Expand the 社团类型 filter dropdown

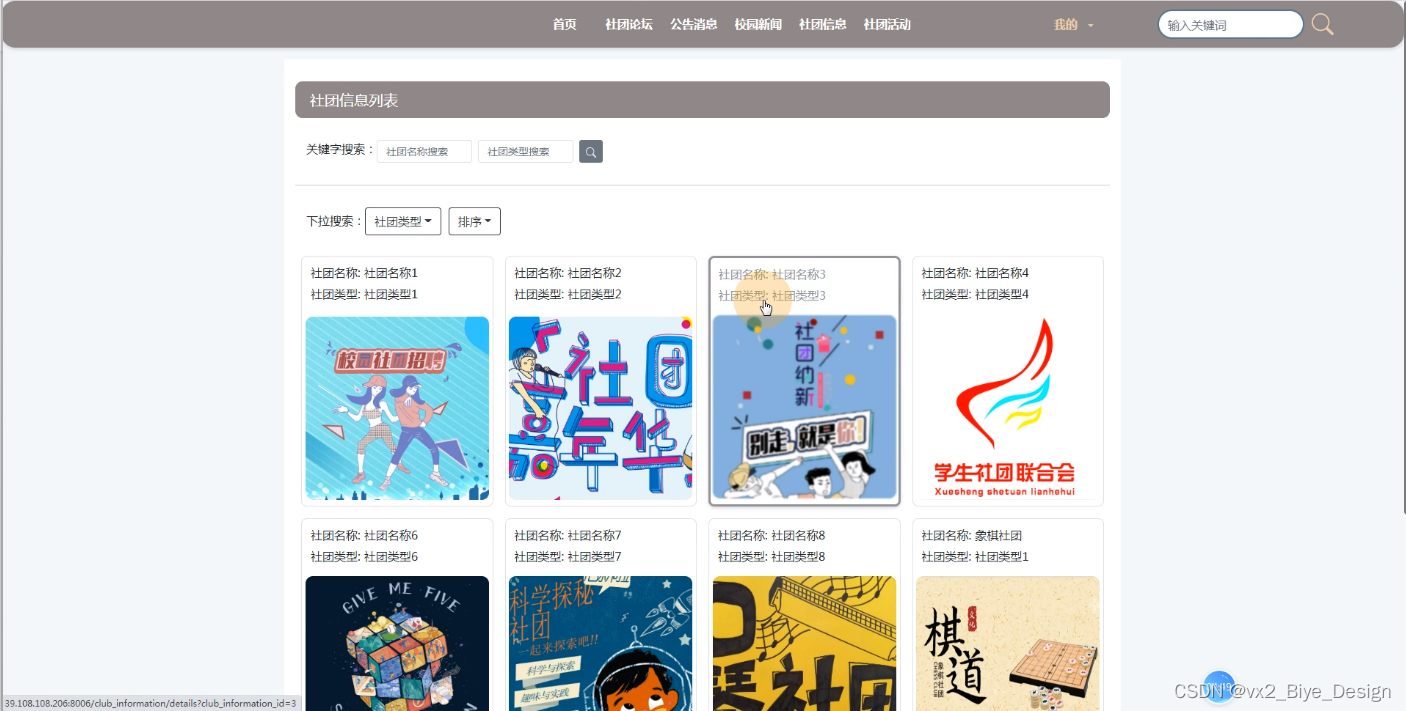point(403,221)
